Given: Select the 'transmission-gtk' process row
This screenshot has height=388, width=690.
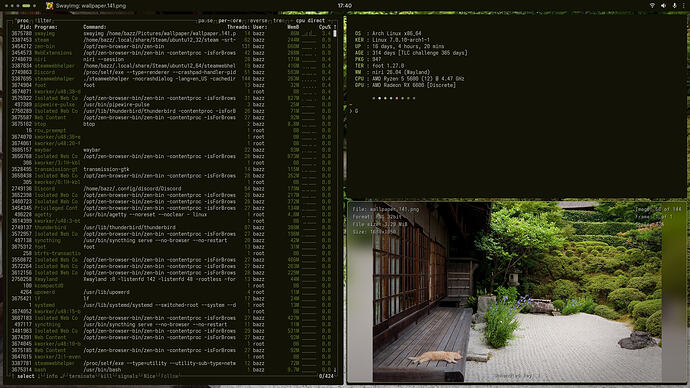Looking at the screenshot, I should (x=171, y=169).
